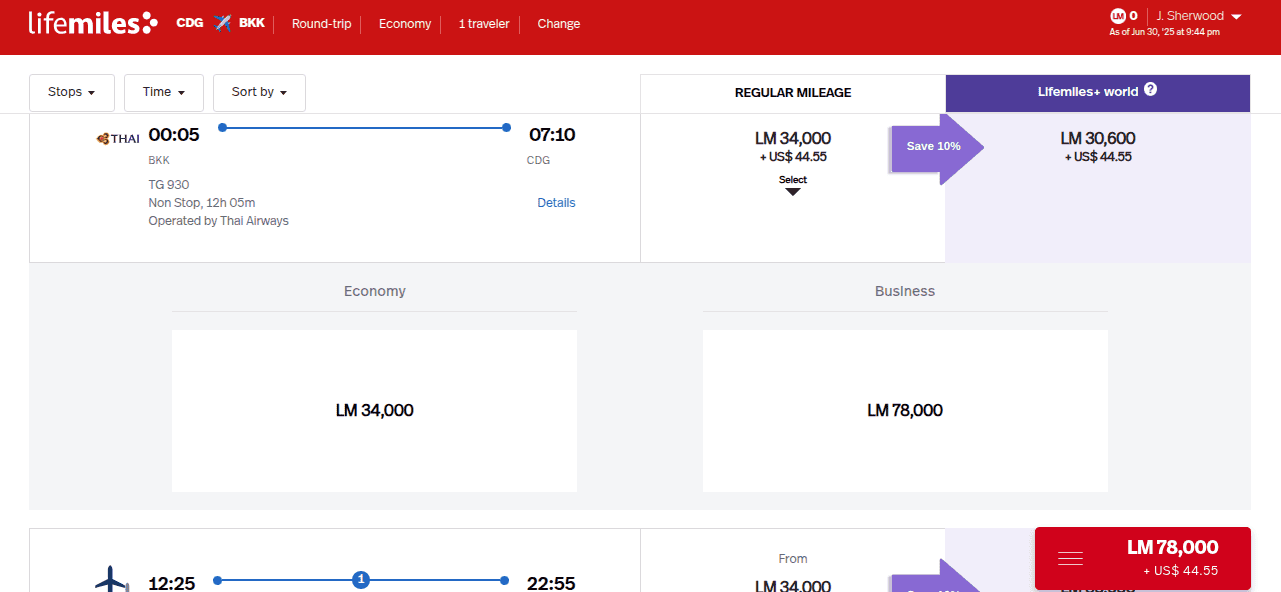The width and height of the screenshot is (1281, 592).
Task: Select the LM 34,000 Economy fare option
Action: pyautogui.click(x=374, y=410)
